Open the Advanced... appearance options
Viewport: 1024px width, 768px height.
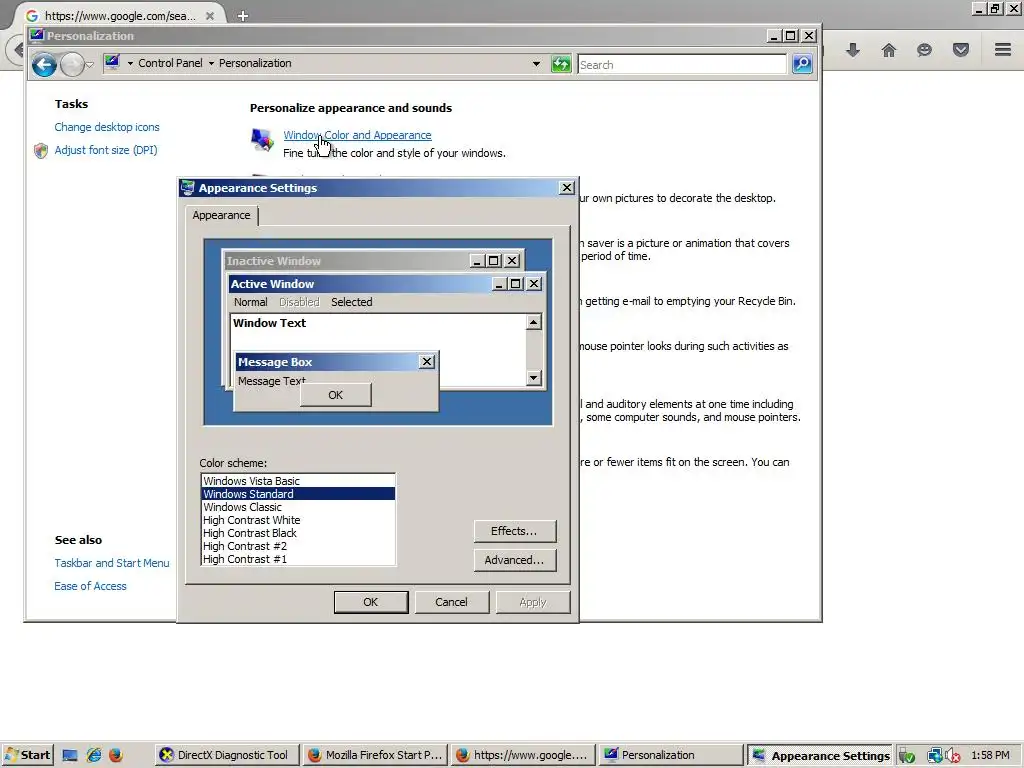(x=515, y=560)
